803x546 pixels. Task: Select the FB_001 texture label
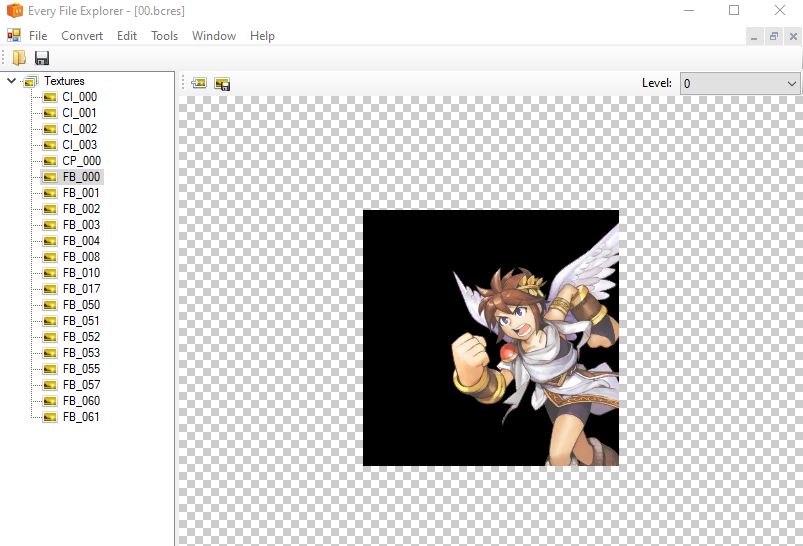[81, 193]
